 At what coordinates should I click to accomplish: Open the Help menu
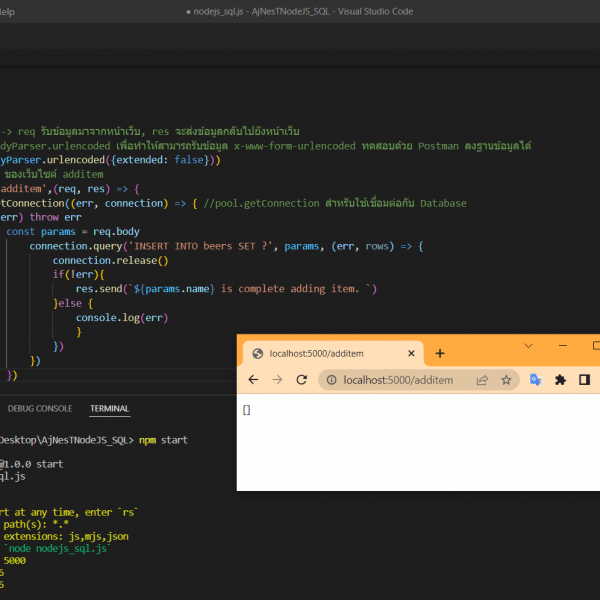(x=6, y=11)
